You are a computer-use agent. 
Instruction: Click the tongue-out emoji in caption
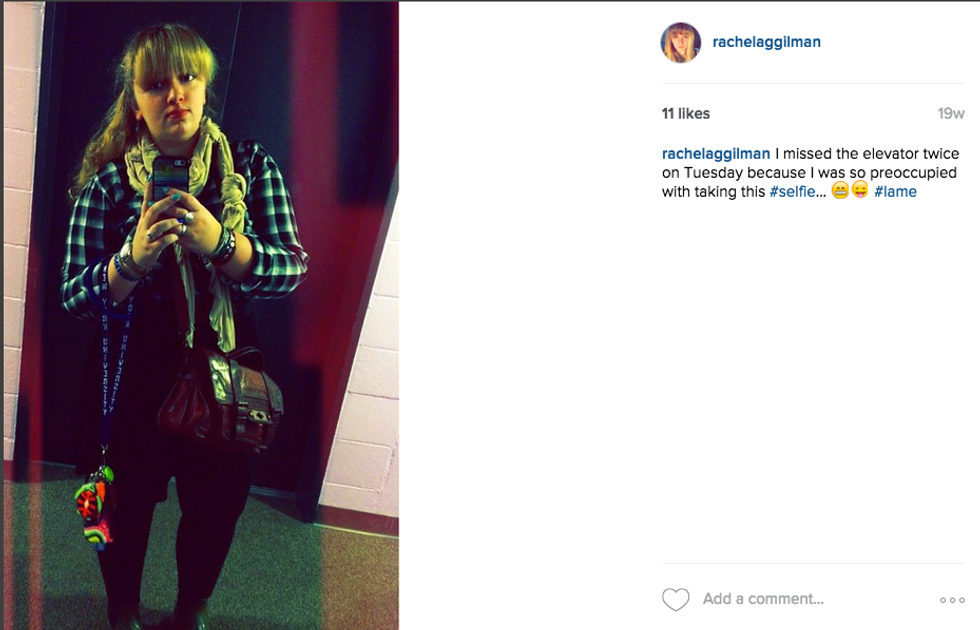click(860, 191)
